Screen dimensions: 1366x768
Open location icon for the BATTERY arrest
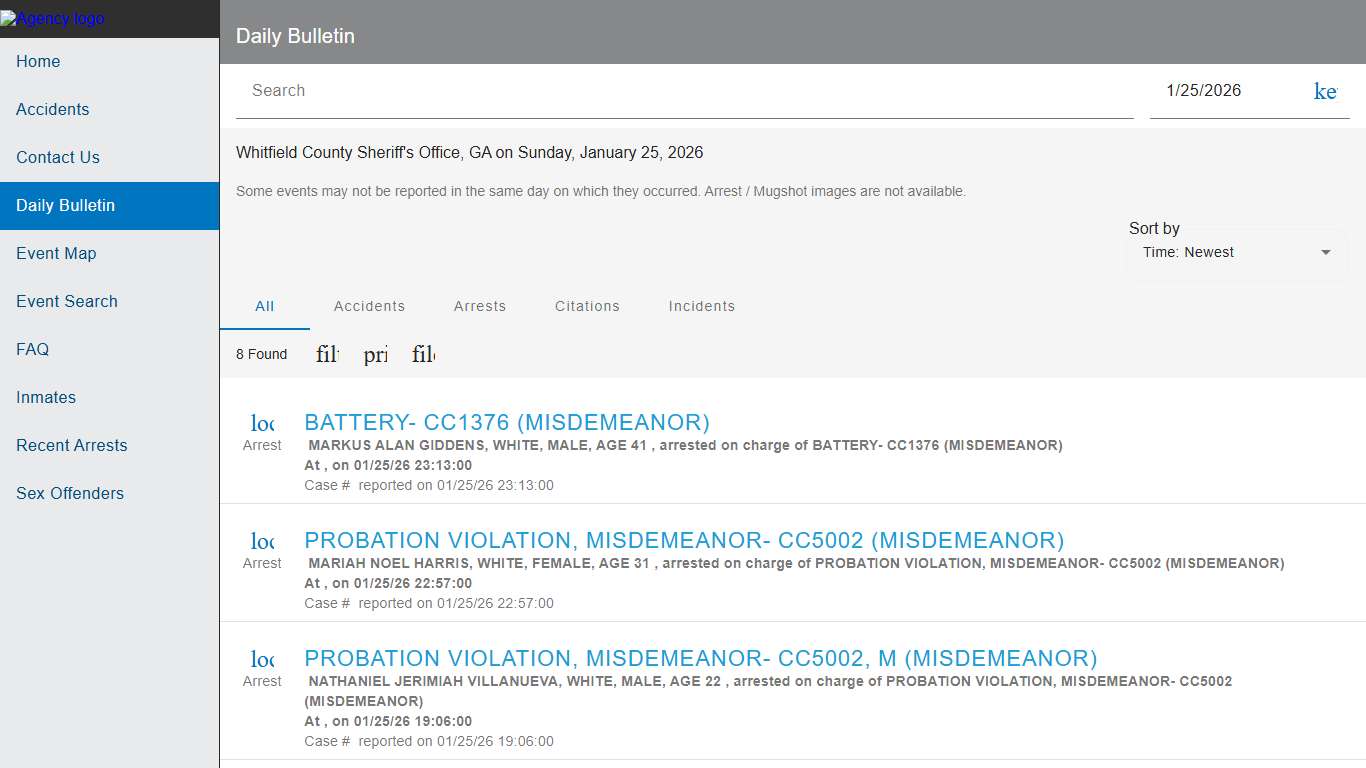click(261, 422)
